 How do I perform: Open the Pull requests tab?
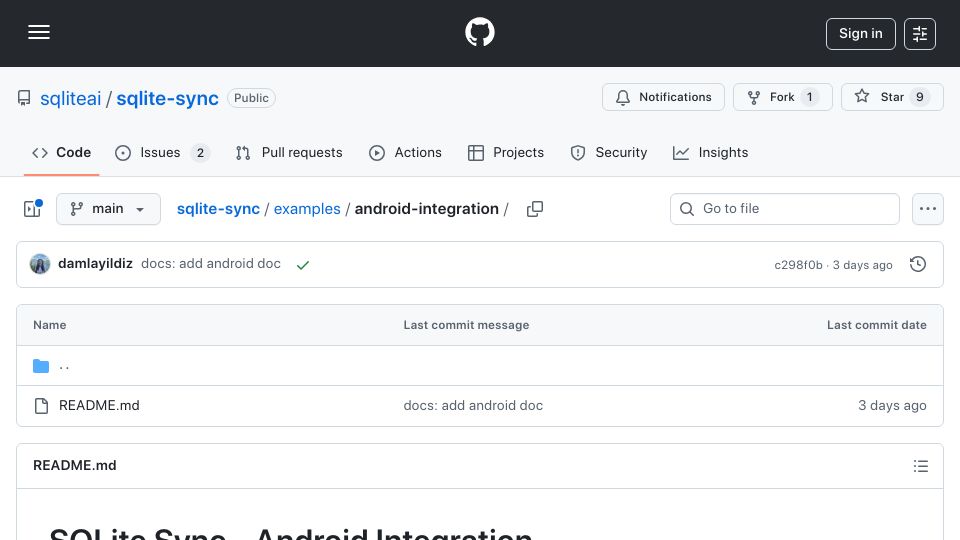pos(289,152)
